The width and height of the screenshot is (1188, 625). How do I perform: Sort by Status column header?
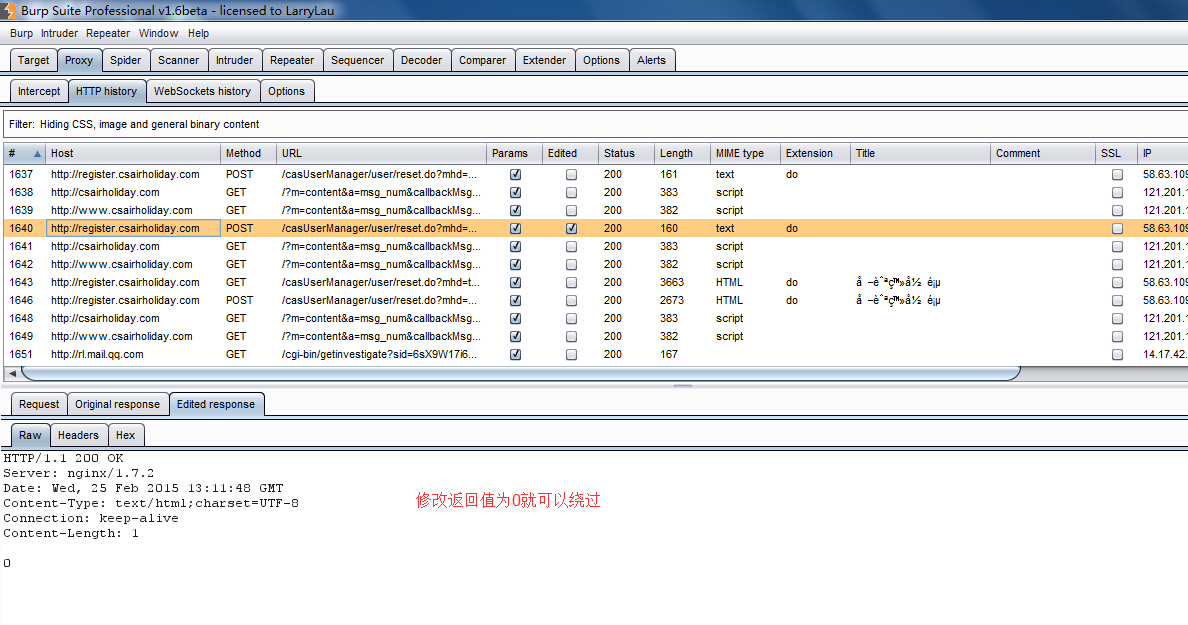click(x=626, y=153)
